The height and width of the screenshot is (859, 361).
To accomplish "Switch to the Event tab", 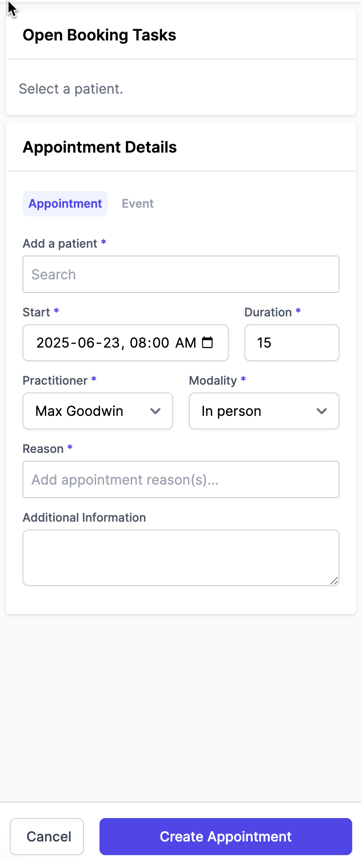I will click(137, 204).
